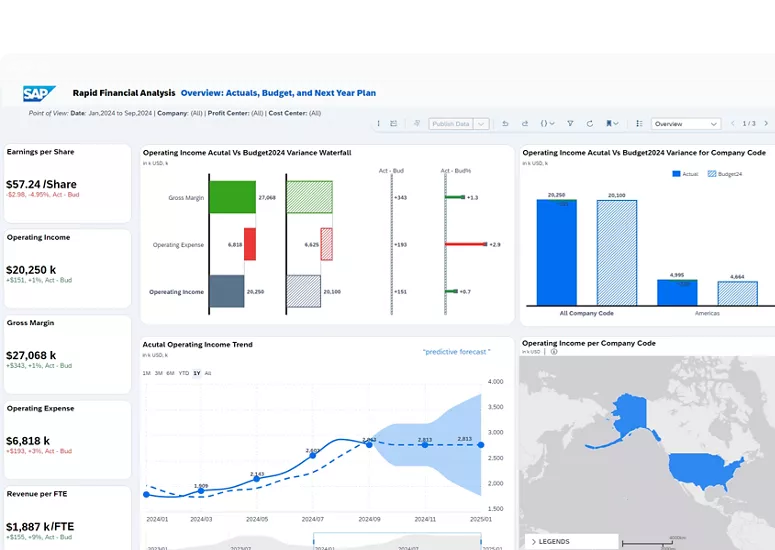The width and height of the screenshot is (775, 550).
Task: Click the refresh data icon
Action: point(590,124)
